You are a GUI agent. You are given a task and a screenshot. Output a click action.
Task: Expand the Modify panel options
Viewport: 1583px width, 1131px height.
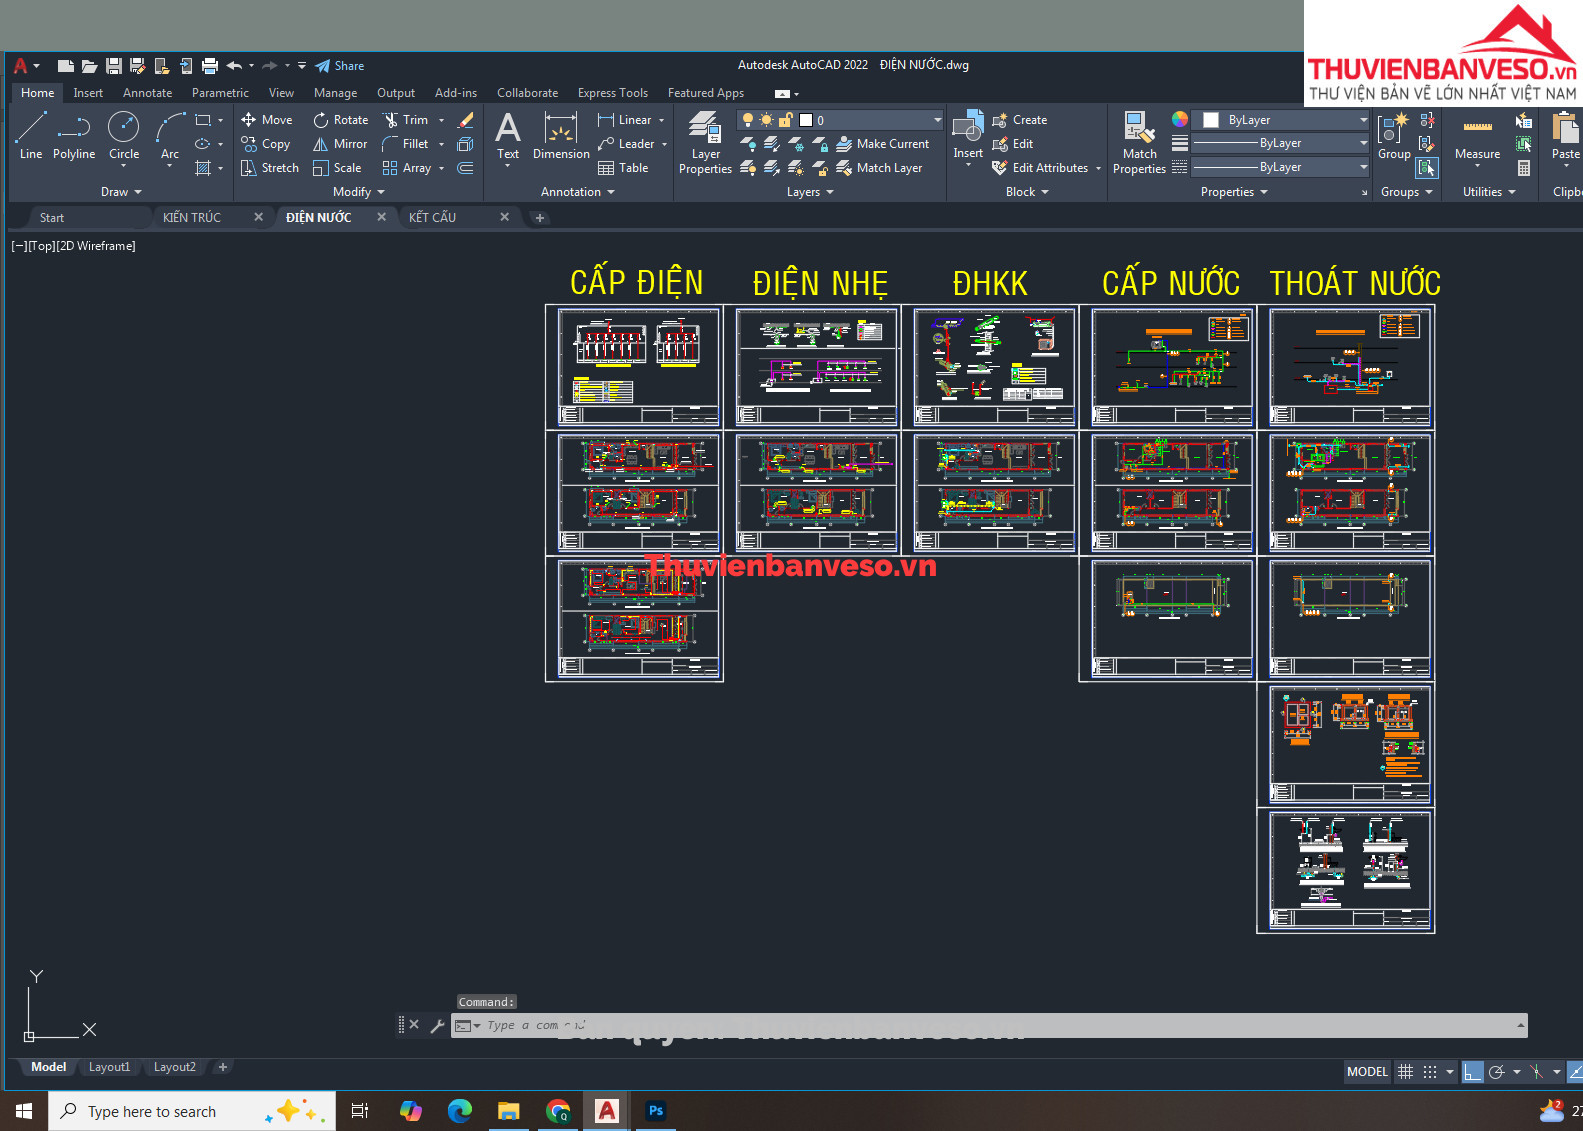[359, 192]
